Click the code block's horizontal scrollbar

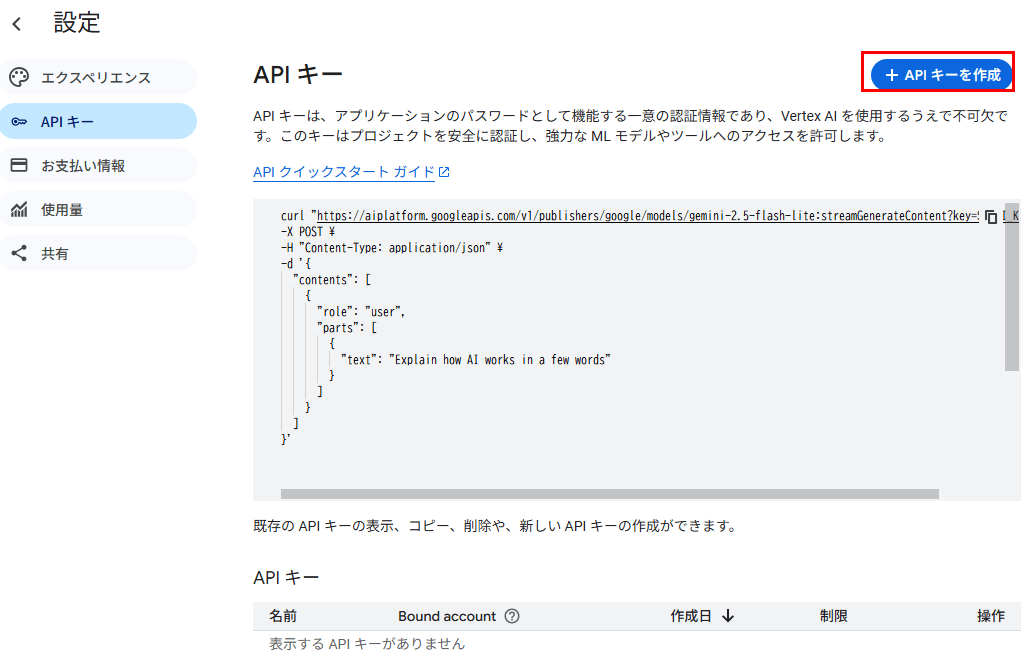tap(609, 494)
